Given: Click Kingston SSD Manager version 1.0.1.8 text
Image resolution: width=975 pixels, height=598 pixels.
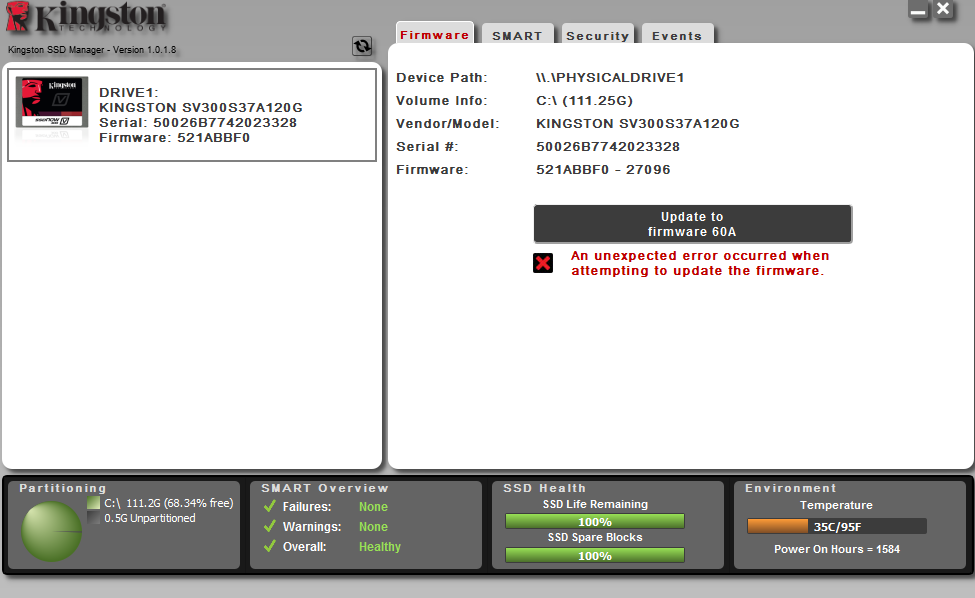Looking at the screenshot, I should pos(92,50).
